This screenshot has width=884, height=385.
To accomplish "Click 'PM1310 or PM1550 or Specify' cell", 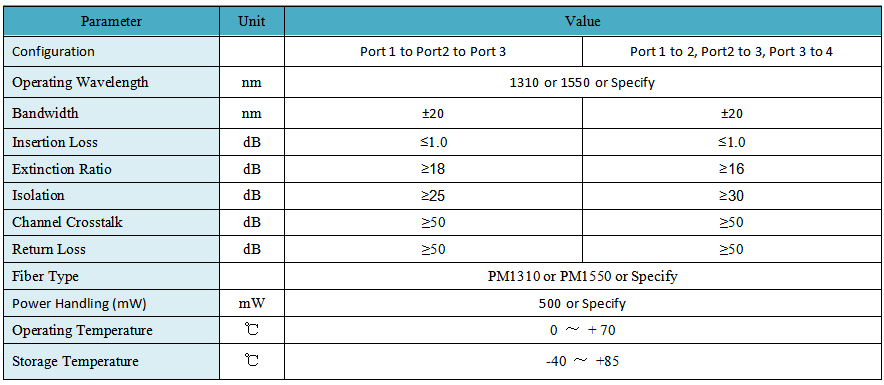I will (x=583, y=276).
